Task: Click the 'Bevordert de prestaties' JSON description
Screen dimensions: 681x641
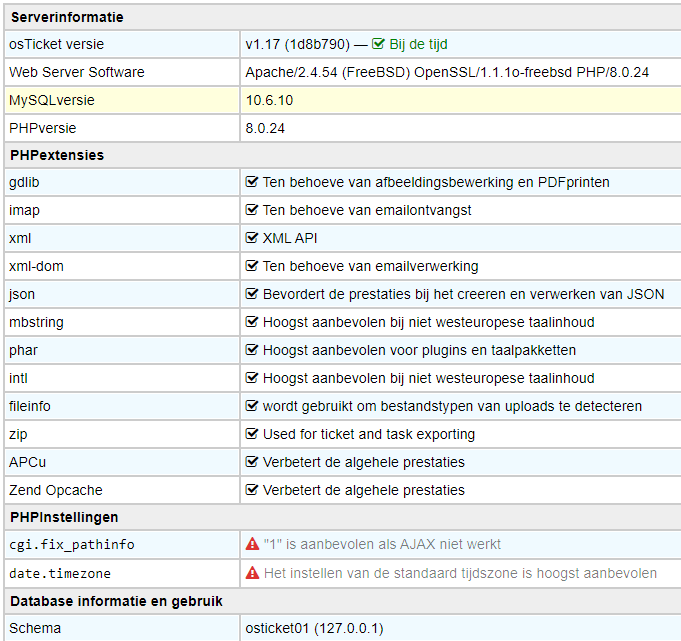Action: click(463, 294)
